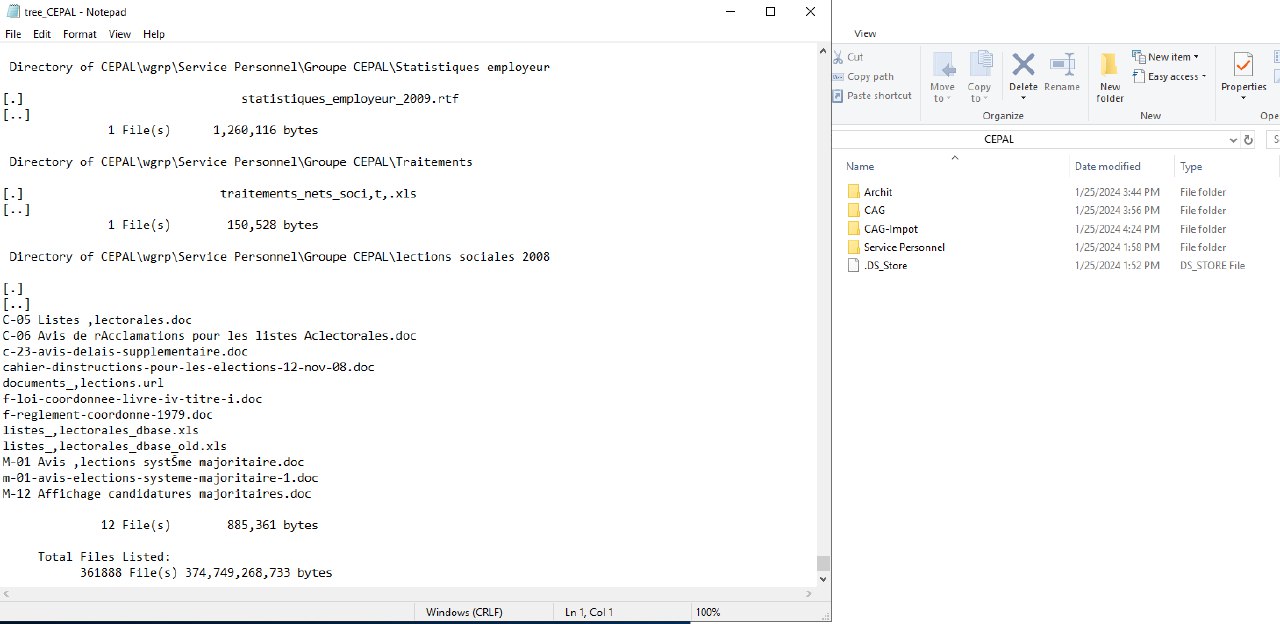Open the address bar history dropdown
This screenshot has width=1280, height=624.
coord(1233,140)
